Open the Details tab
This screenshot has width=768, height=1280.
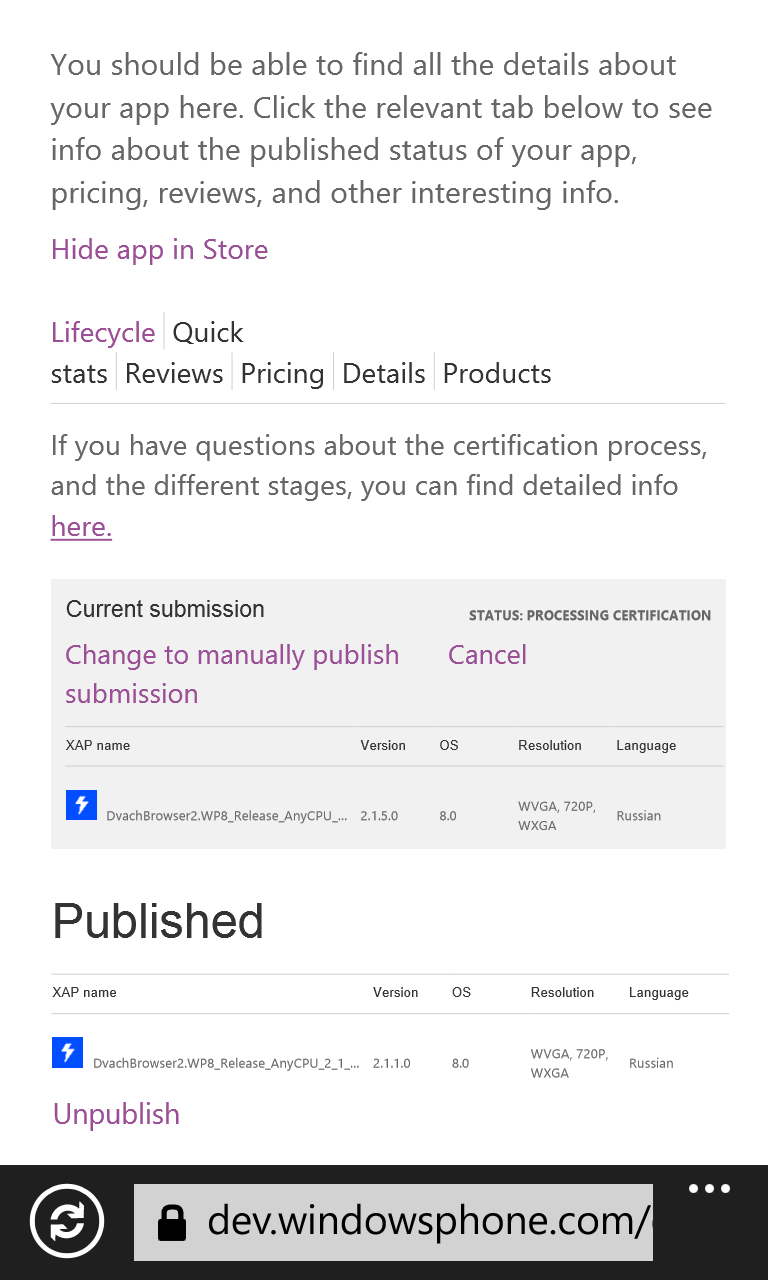pos(384,373)
